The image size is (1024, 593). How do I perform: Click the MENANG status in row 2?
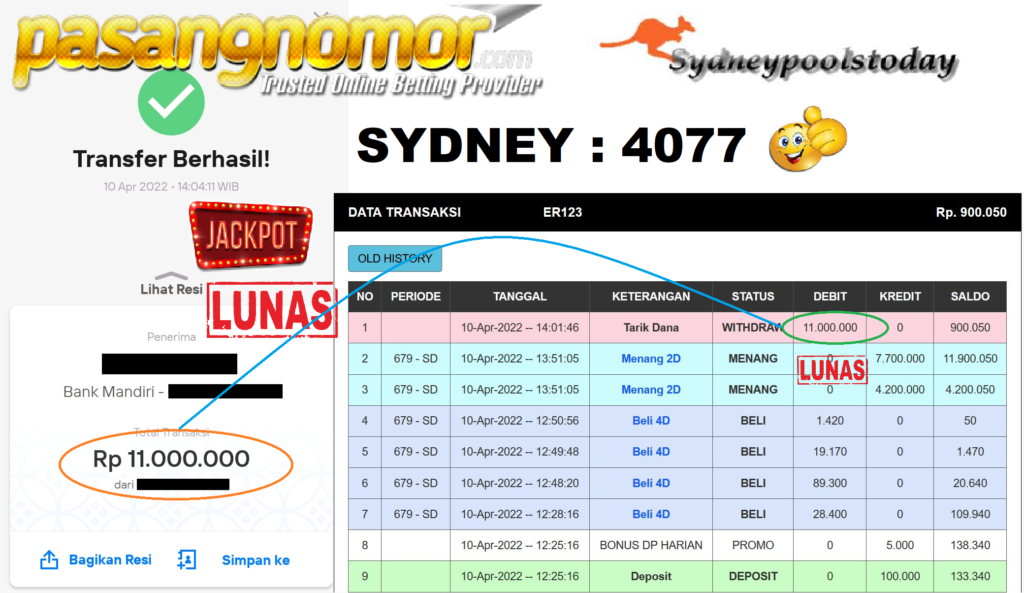752,359
